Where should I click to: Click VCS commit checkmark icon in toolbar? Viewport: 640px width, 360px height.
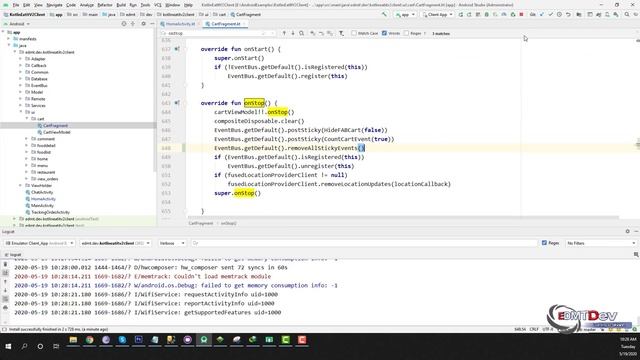pyautogui.click(x=550, y=14)
